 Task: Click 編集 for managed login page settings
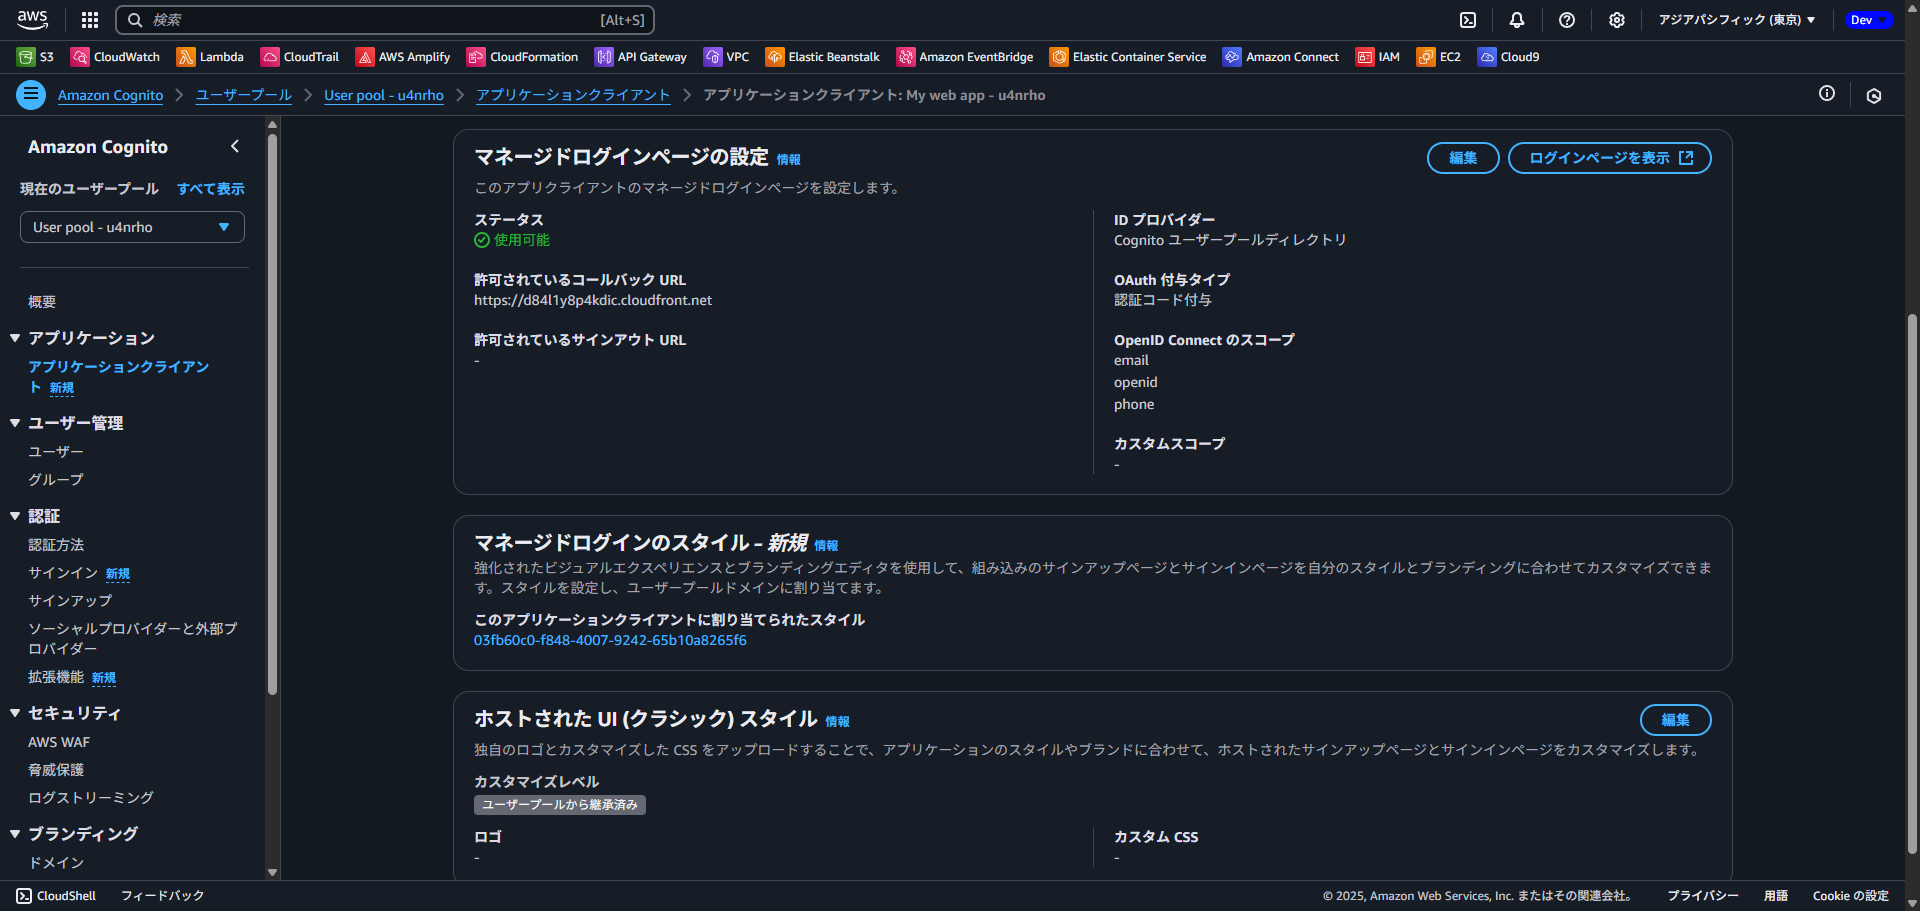1463,158
